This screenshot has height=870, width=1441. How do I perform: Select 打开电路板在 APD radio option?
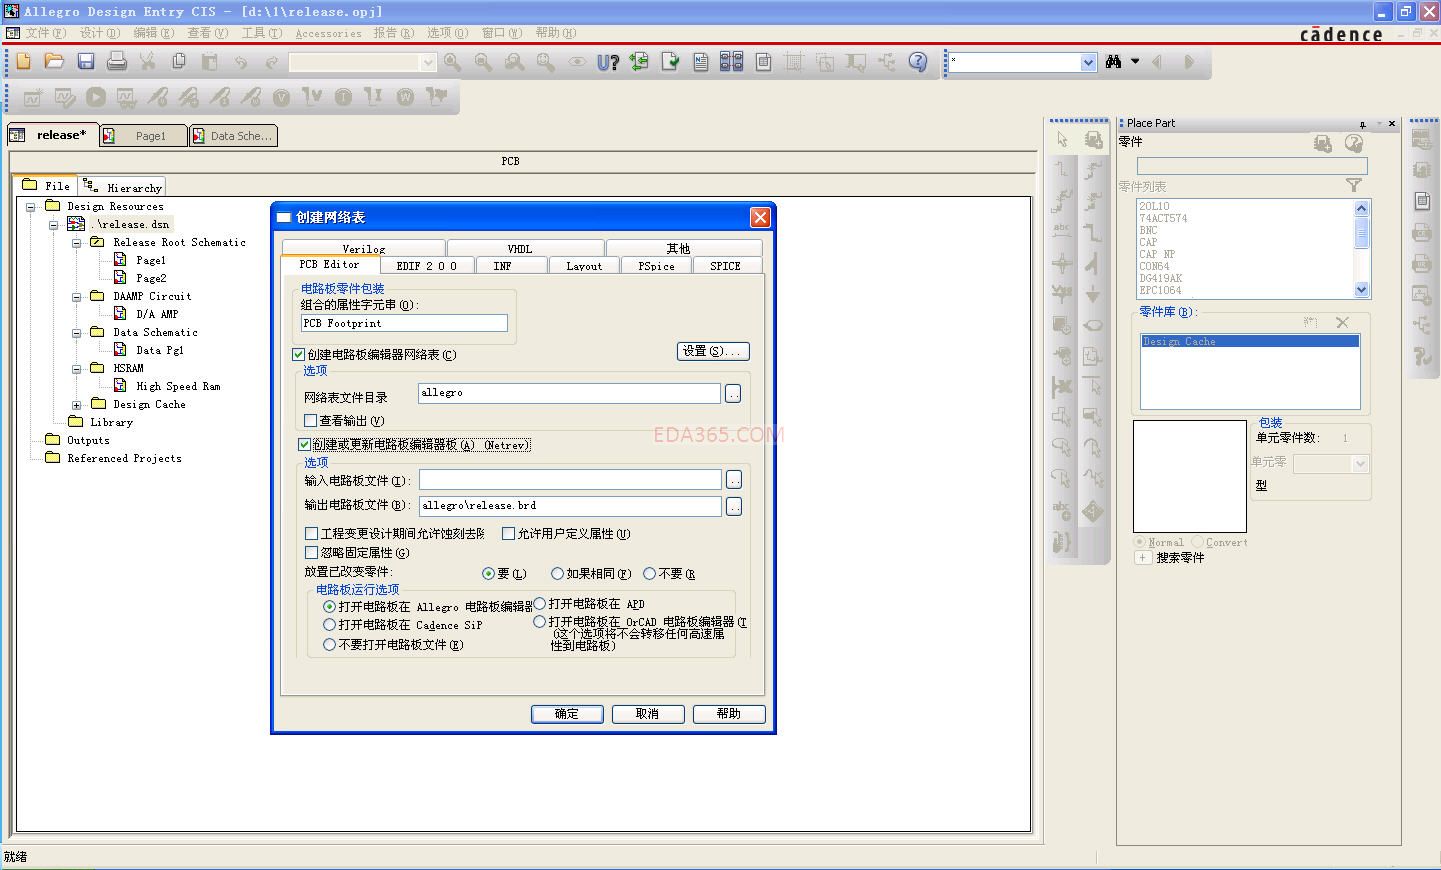tap(540, 604)
